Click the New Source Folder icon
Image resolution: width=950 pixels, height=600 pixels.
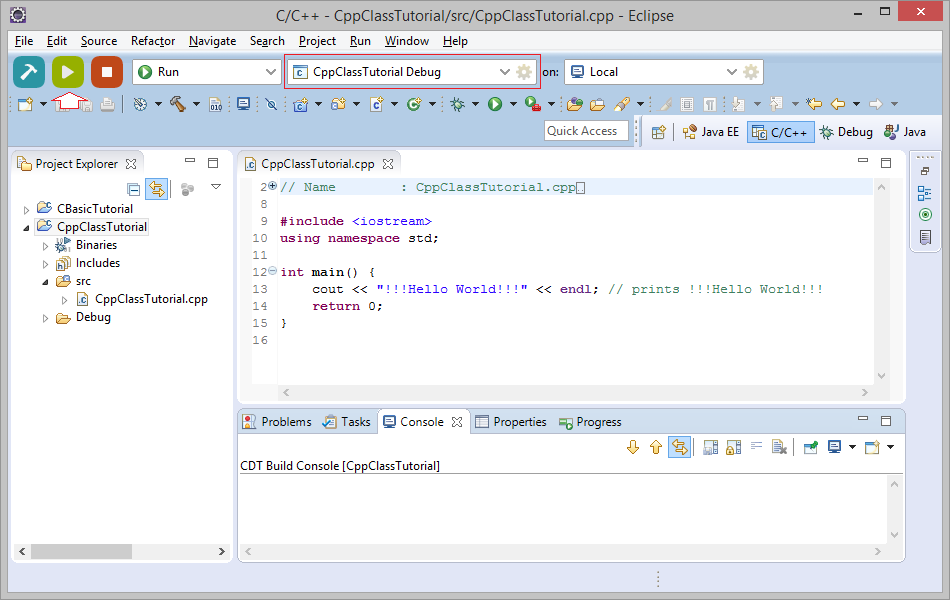[338, 104]
